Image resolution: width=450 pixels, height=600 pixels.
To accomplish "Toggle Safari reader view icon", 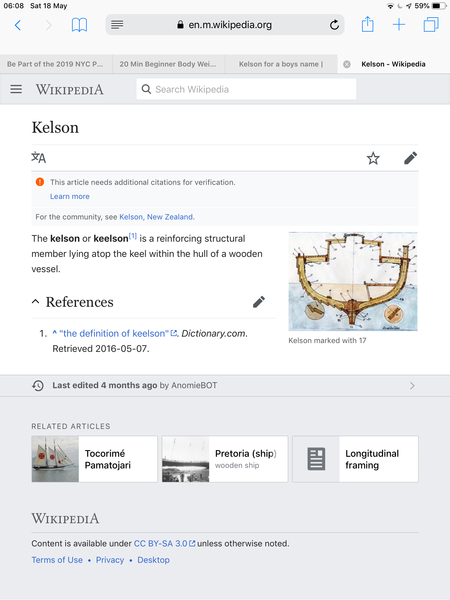I will tap(117, 25).
